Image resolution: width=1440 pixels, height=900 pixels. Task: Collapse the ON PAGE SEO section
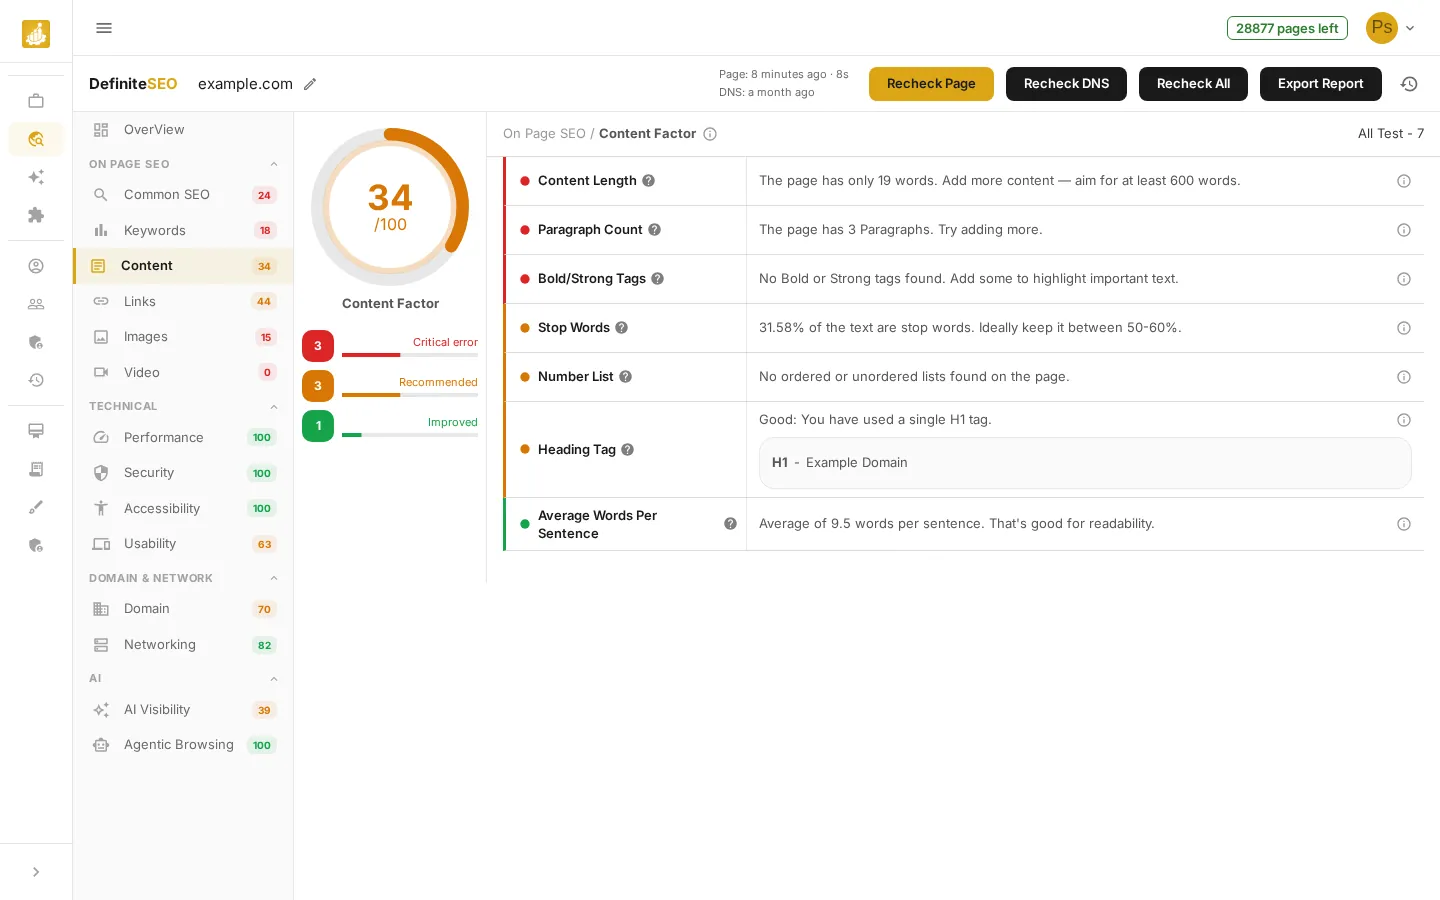(274, 164)
